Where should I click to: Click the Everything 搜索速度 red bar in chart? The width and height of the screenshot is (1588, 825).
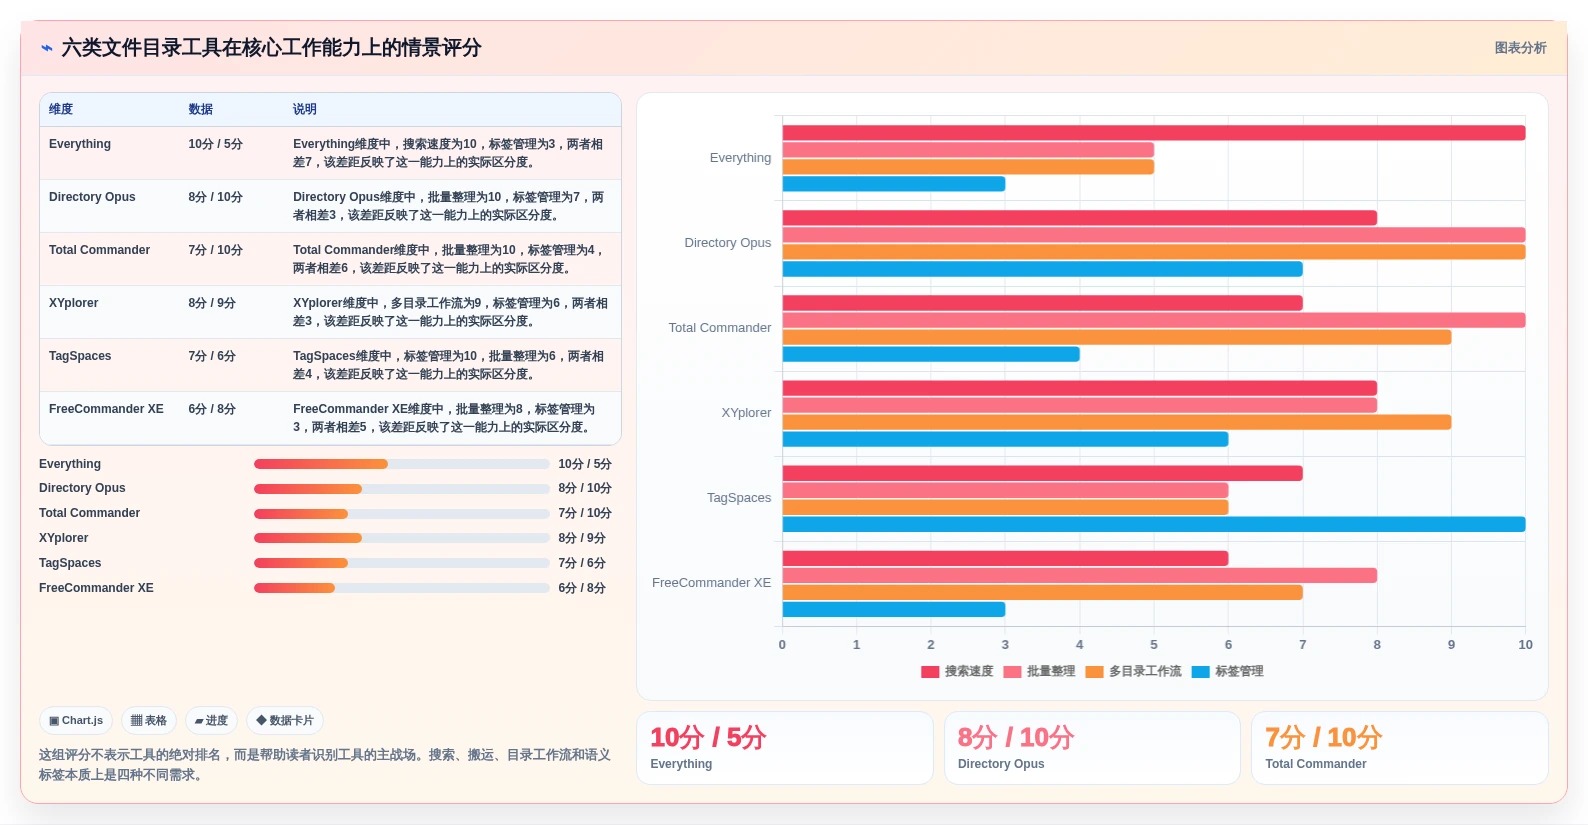coord(1154,133)
